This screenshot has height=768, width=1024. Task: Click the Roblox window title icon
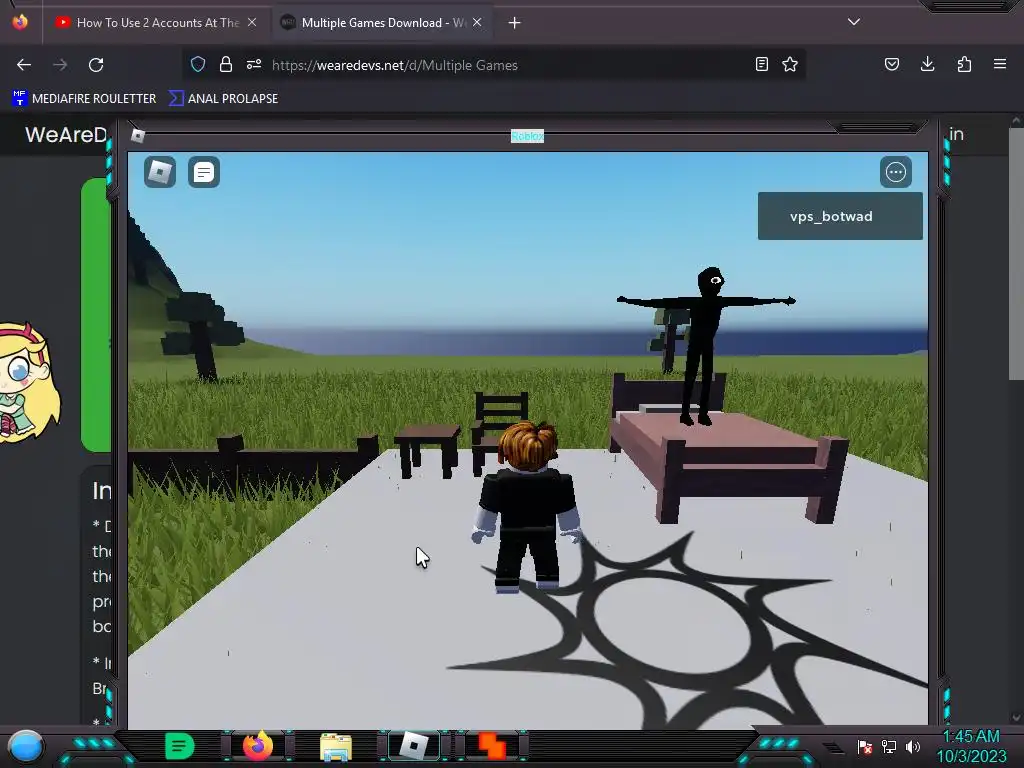137,135
